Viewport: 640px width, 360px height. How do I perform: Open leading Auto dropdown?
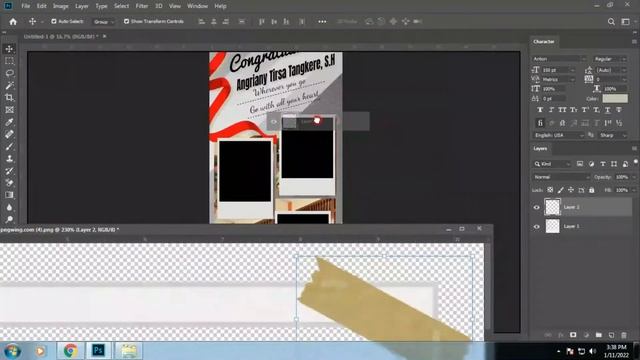(x=624, y=70)
